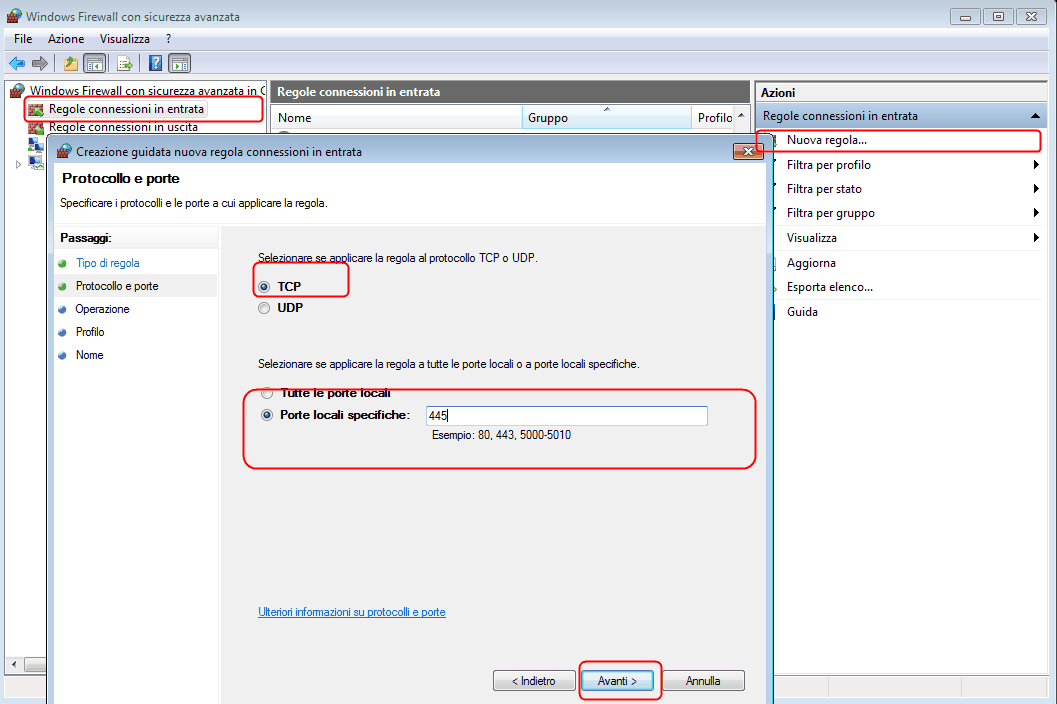Viewport: 1057px width, 704px height.
Task: Click the Operazione step label
Action: pos(102,309)
